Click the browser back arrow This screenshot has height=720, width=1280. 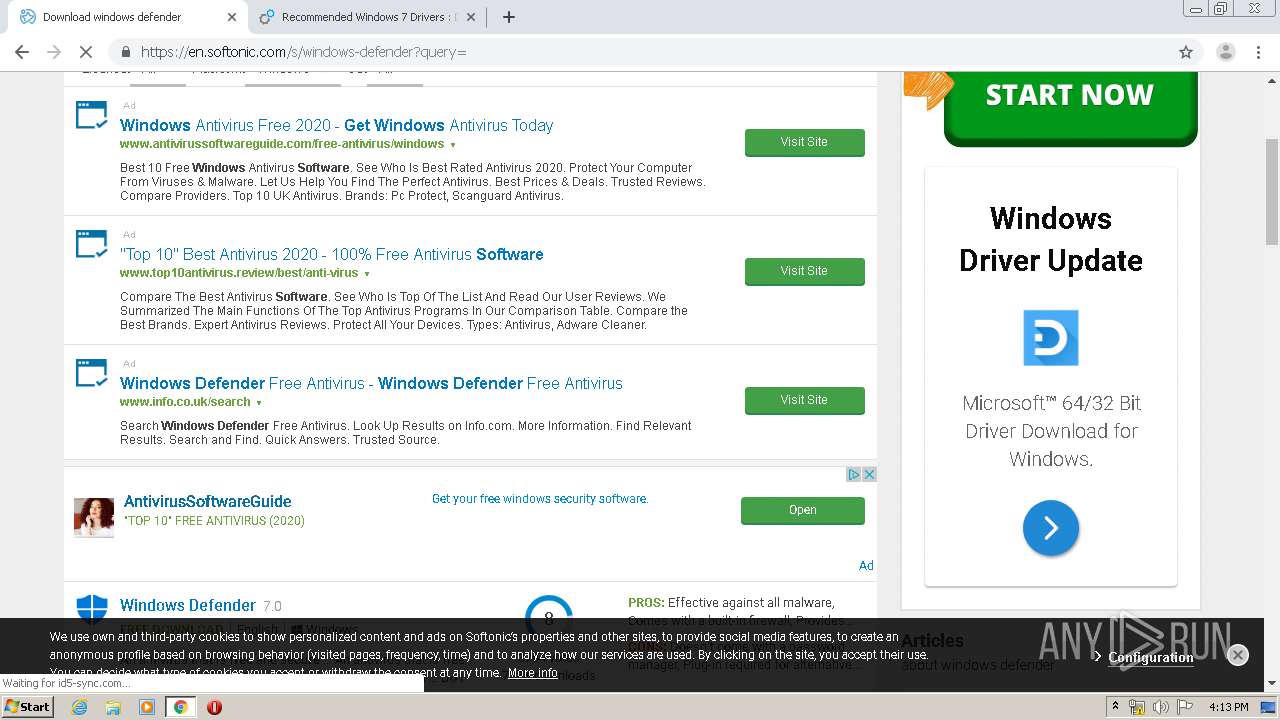[x=22, y=52]
